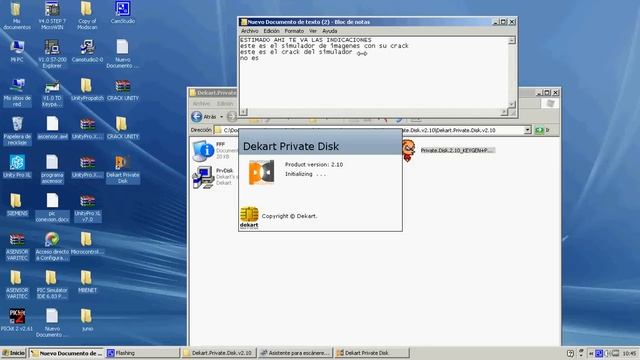Click the help icon in system tray

click(x=570, y=353)
